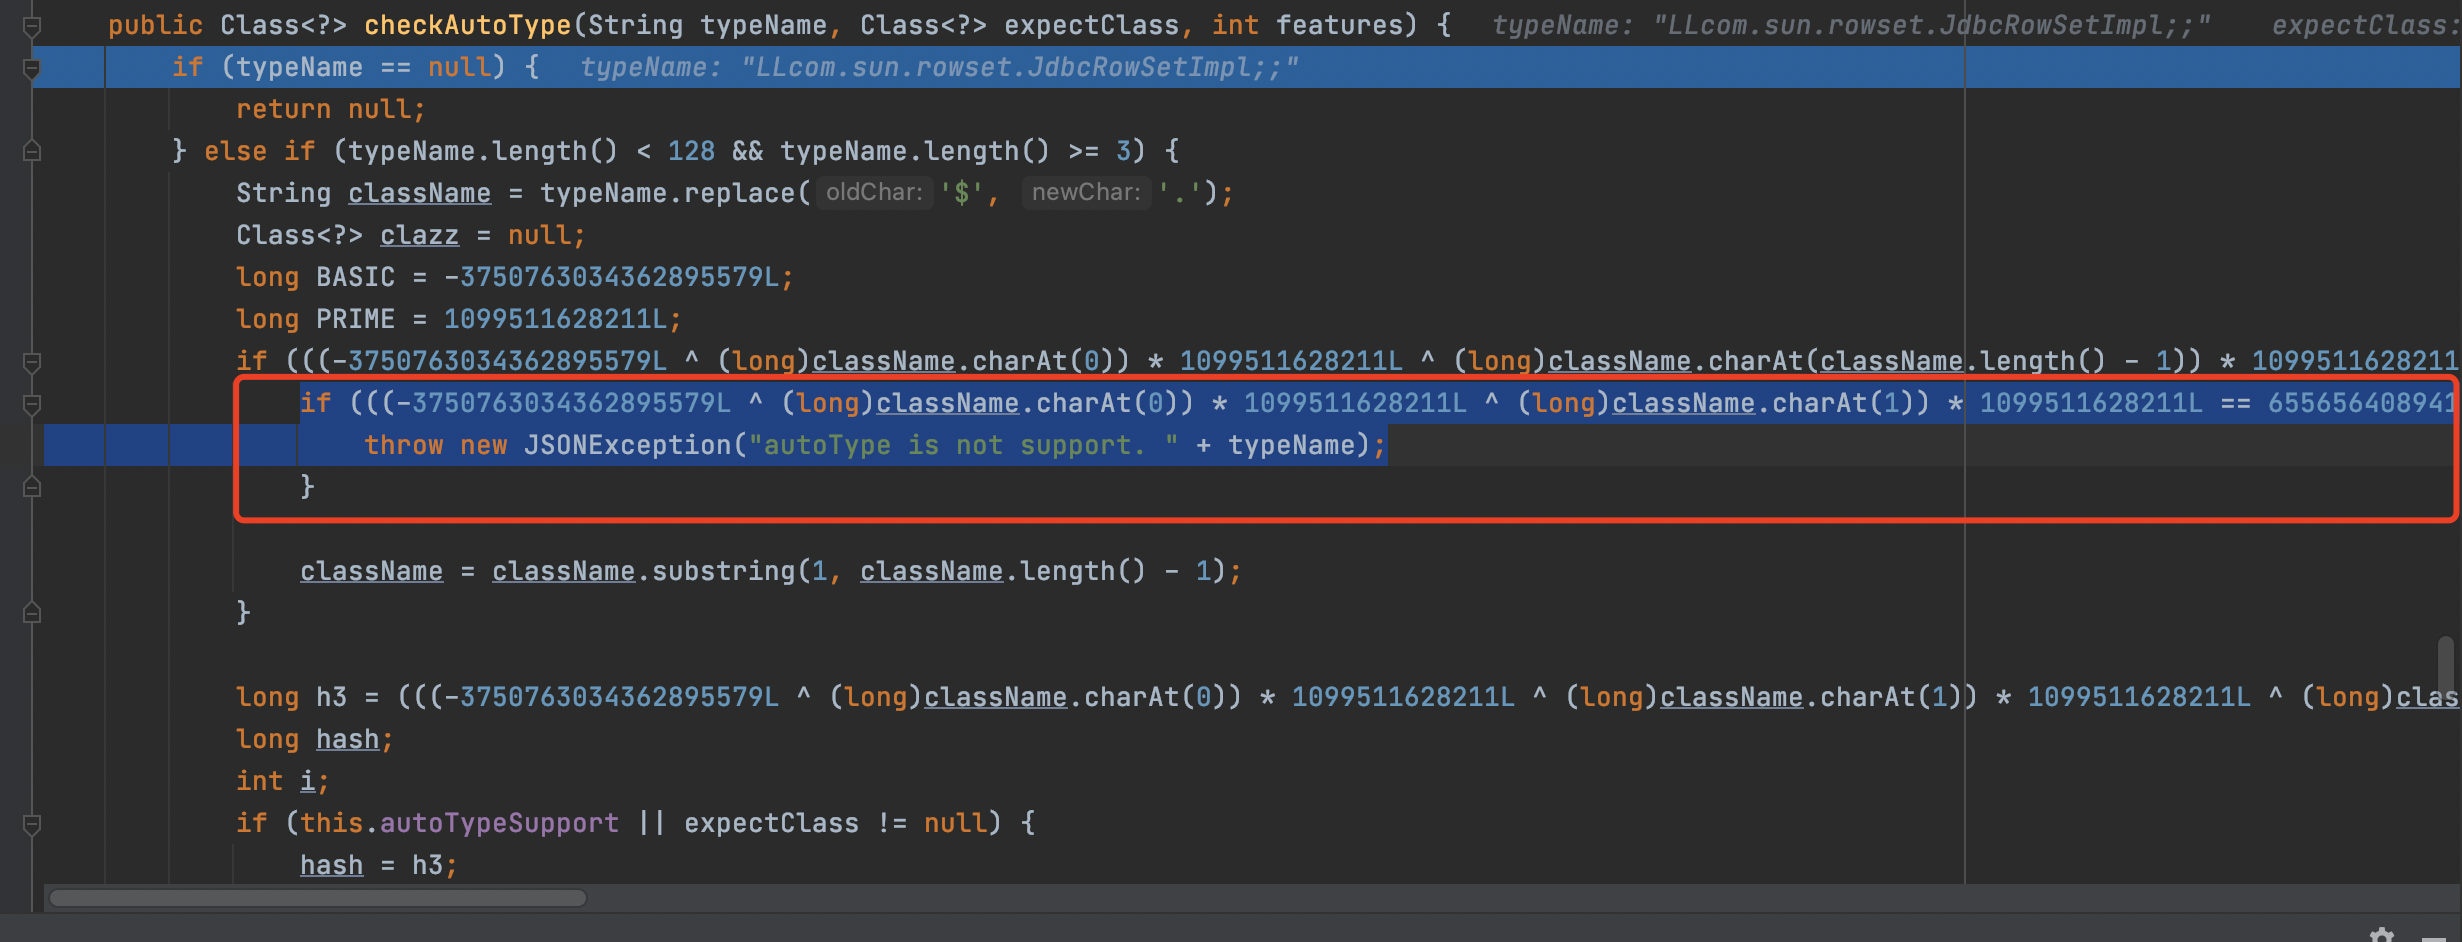Click value '1099511628211L' on the PRIME line
Viewport: 2462px width, 942px height.
tap(555, 319)
